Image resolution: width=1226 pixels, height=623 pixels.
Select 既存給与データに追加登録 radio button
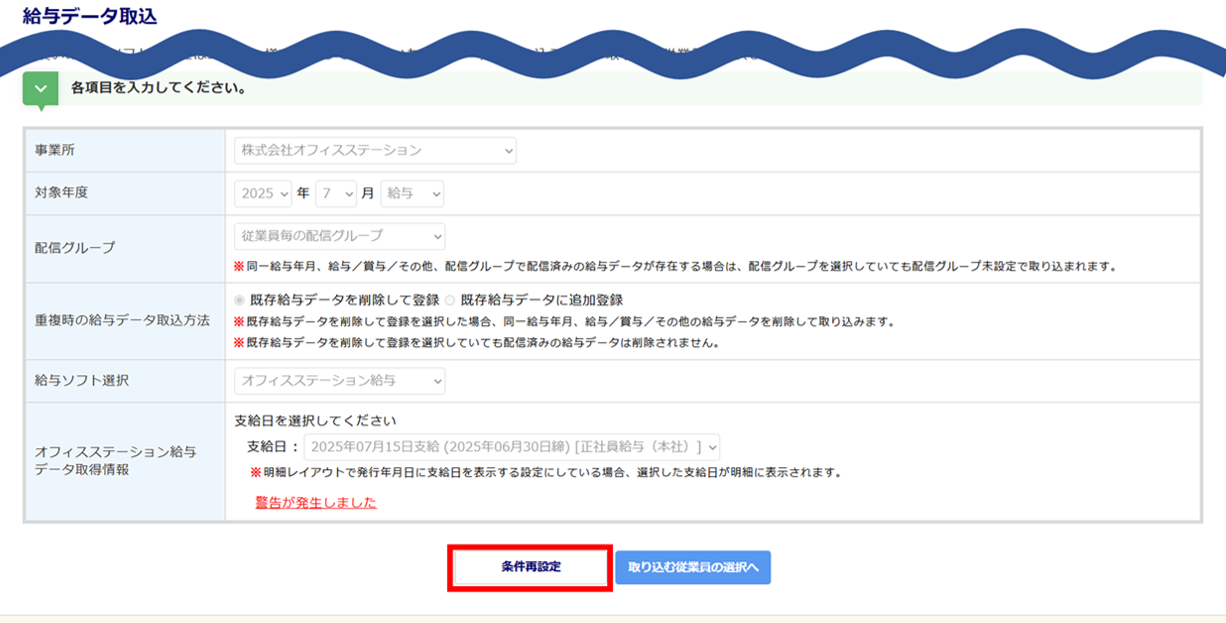click(x=450, y=300)
